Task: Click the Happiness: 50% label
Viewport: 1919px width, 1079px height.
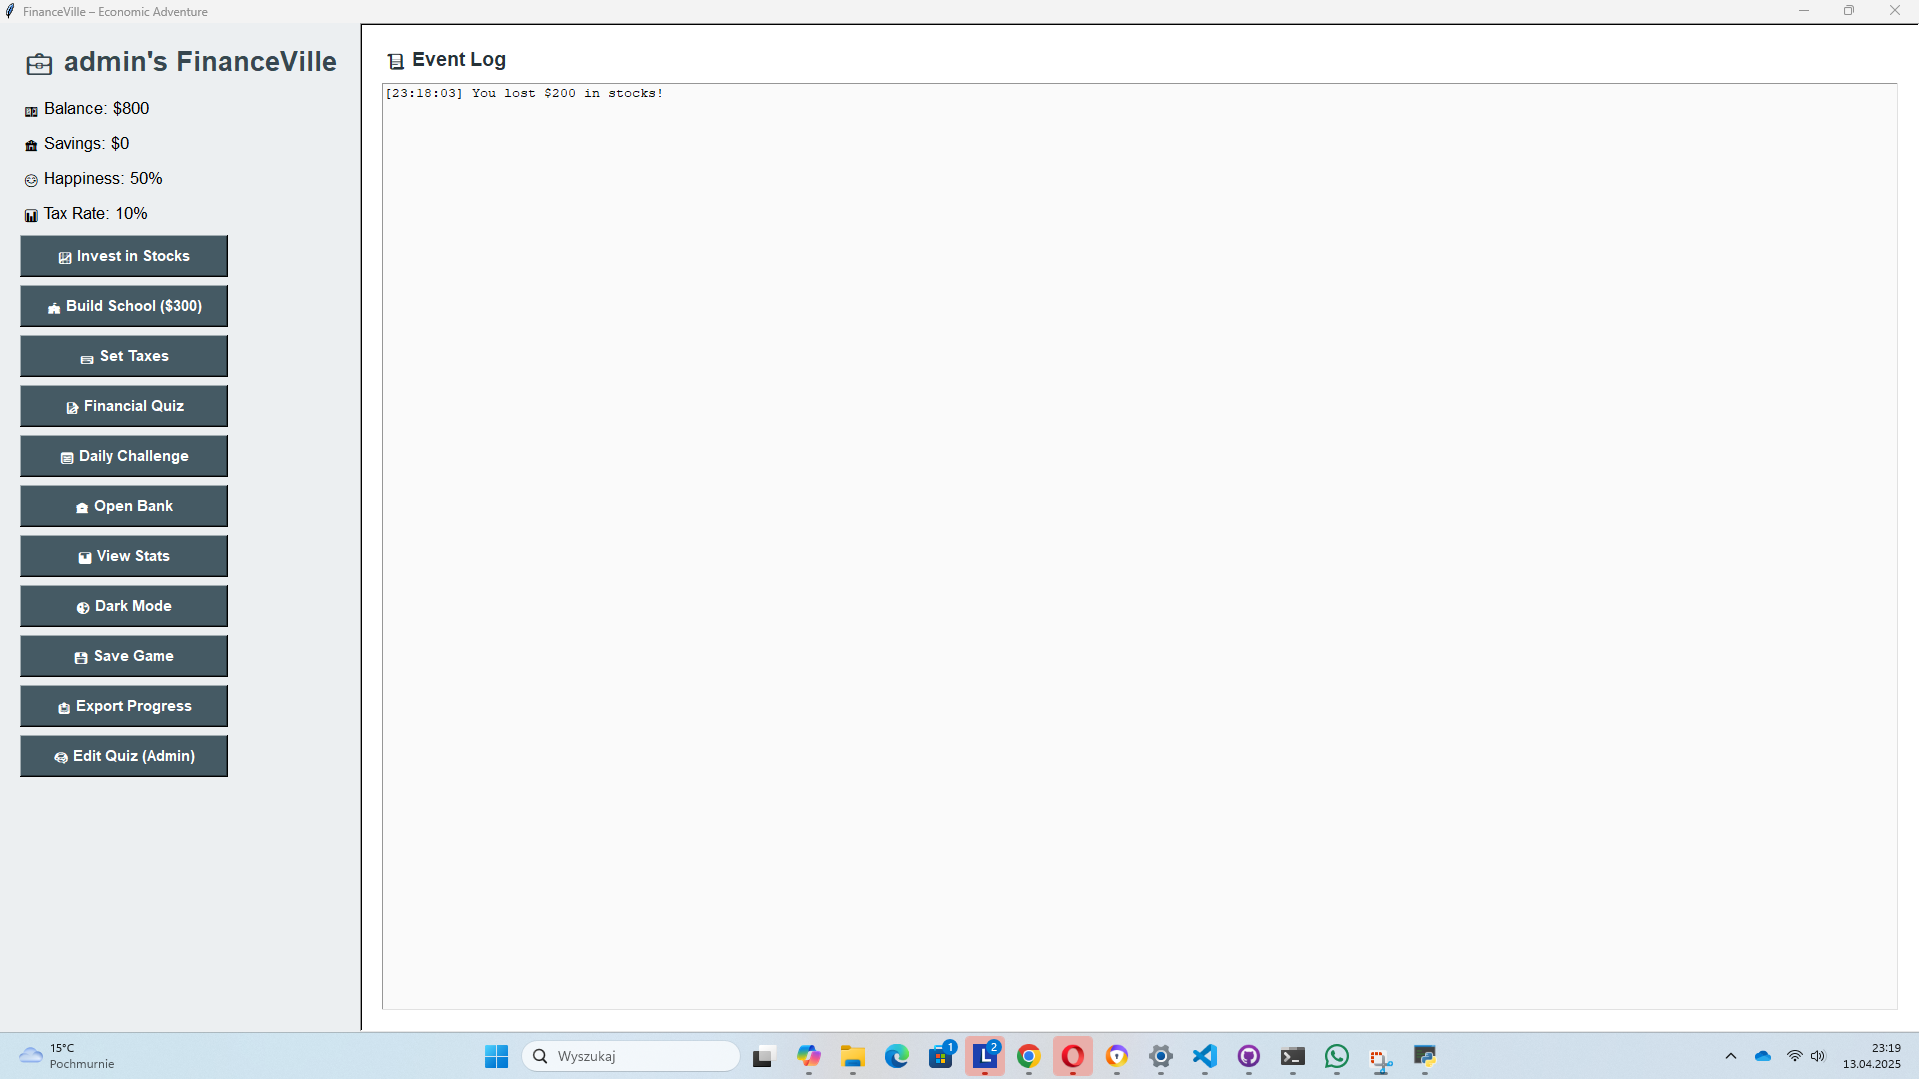Action: click(x=103, y=179)
